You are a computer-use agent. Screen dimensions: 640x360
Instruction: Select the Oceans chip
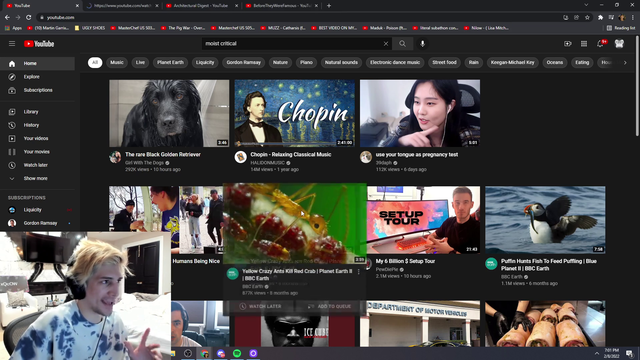(x=555, y=62)
